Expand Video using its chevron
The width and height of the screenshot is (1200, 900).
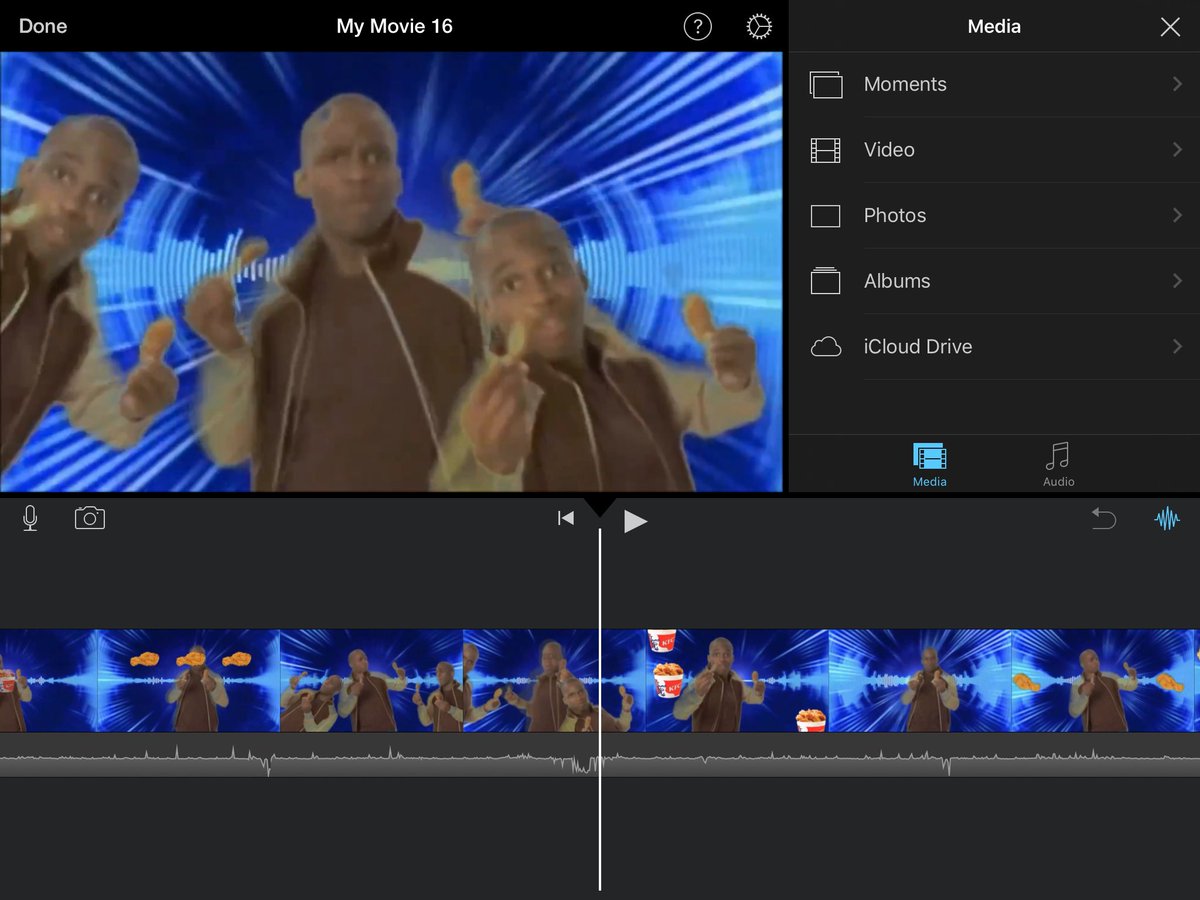[x=1177, y=150]
